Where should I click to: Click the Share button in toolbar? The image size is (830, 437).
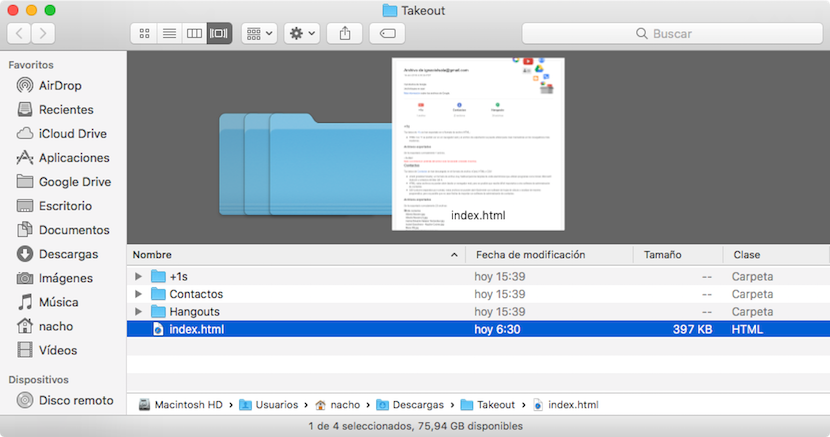pos(345,34)
